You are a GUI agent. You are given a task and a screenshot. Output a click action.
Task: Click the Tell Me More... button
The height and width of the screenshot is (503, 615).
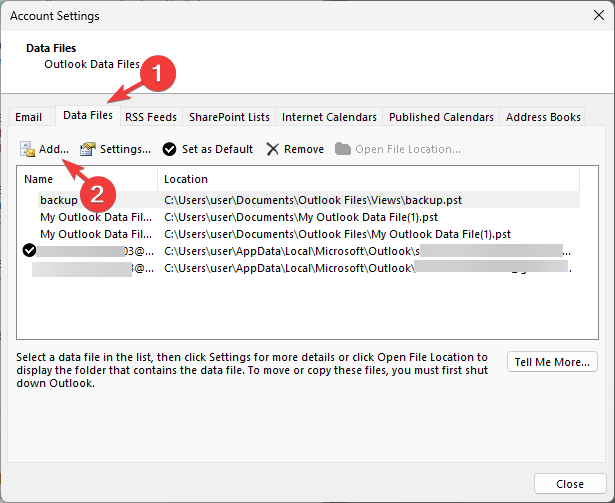point(552,362)
